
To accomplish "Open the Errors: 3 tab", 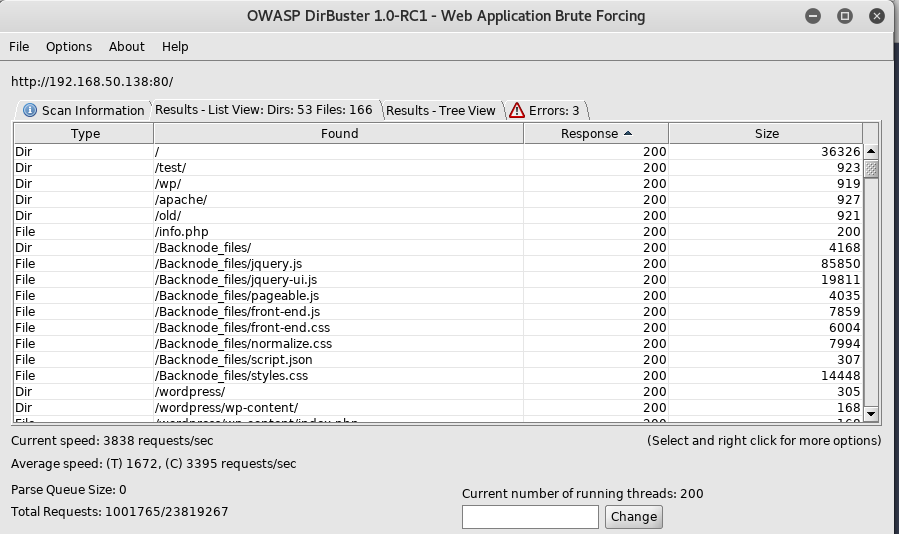I will [x=546, y=110].
